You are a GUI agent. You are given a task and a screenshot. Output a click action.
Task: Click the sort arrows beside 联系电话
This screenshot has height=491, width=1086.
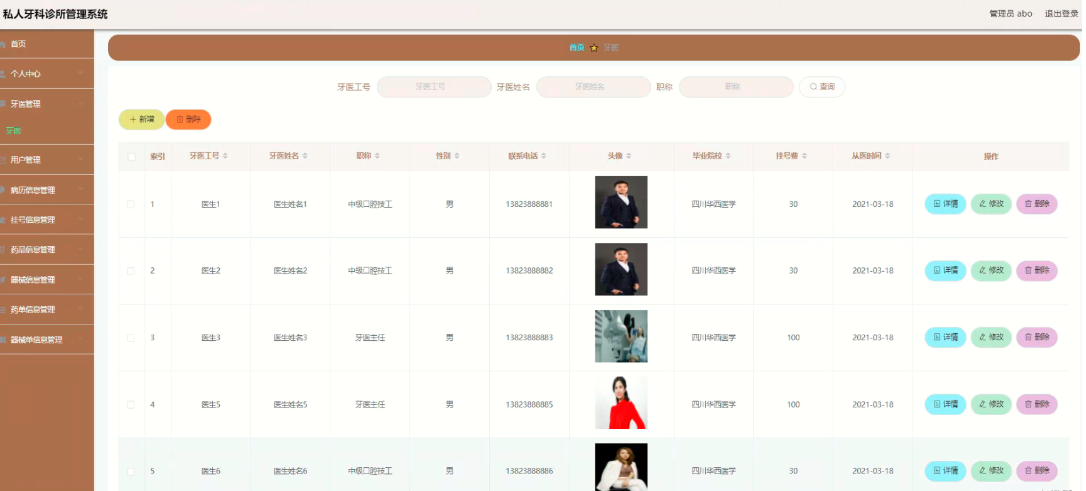(544, 157)
